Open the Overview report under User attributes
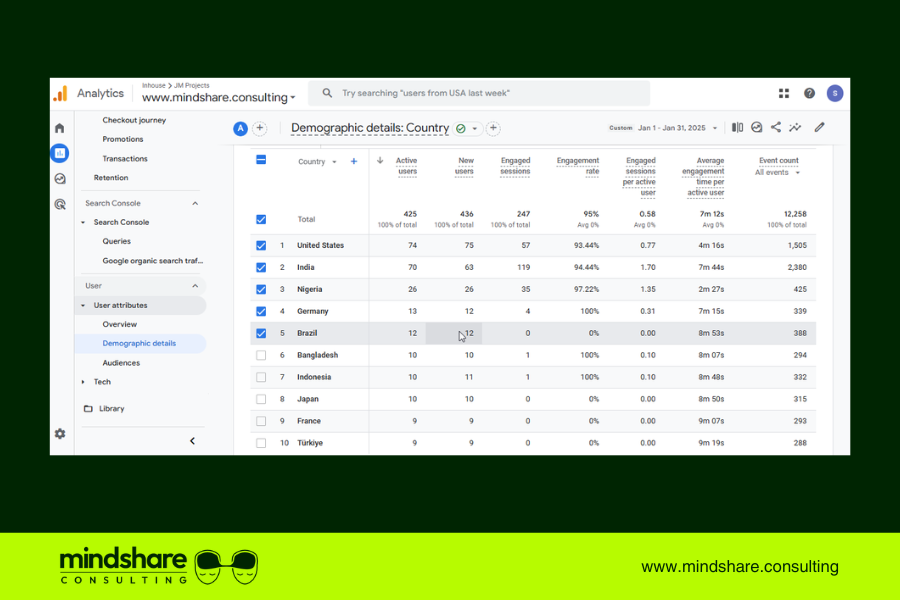Screen dimensions: 900x600 [119, 324]
